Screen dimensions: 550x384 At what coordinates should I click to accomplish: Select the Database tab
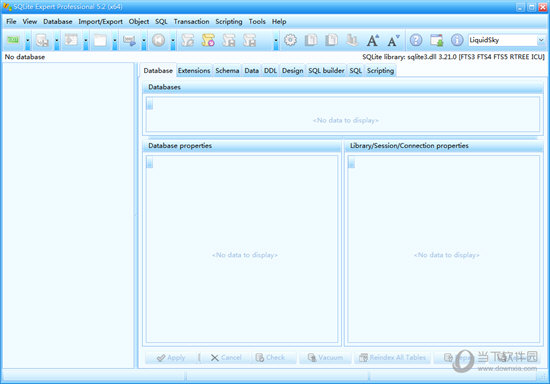click(158, 70)
